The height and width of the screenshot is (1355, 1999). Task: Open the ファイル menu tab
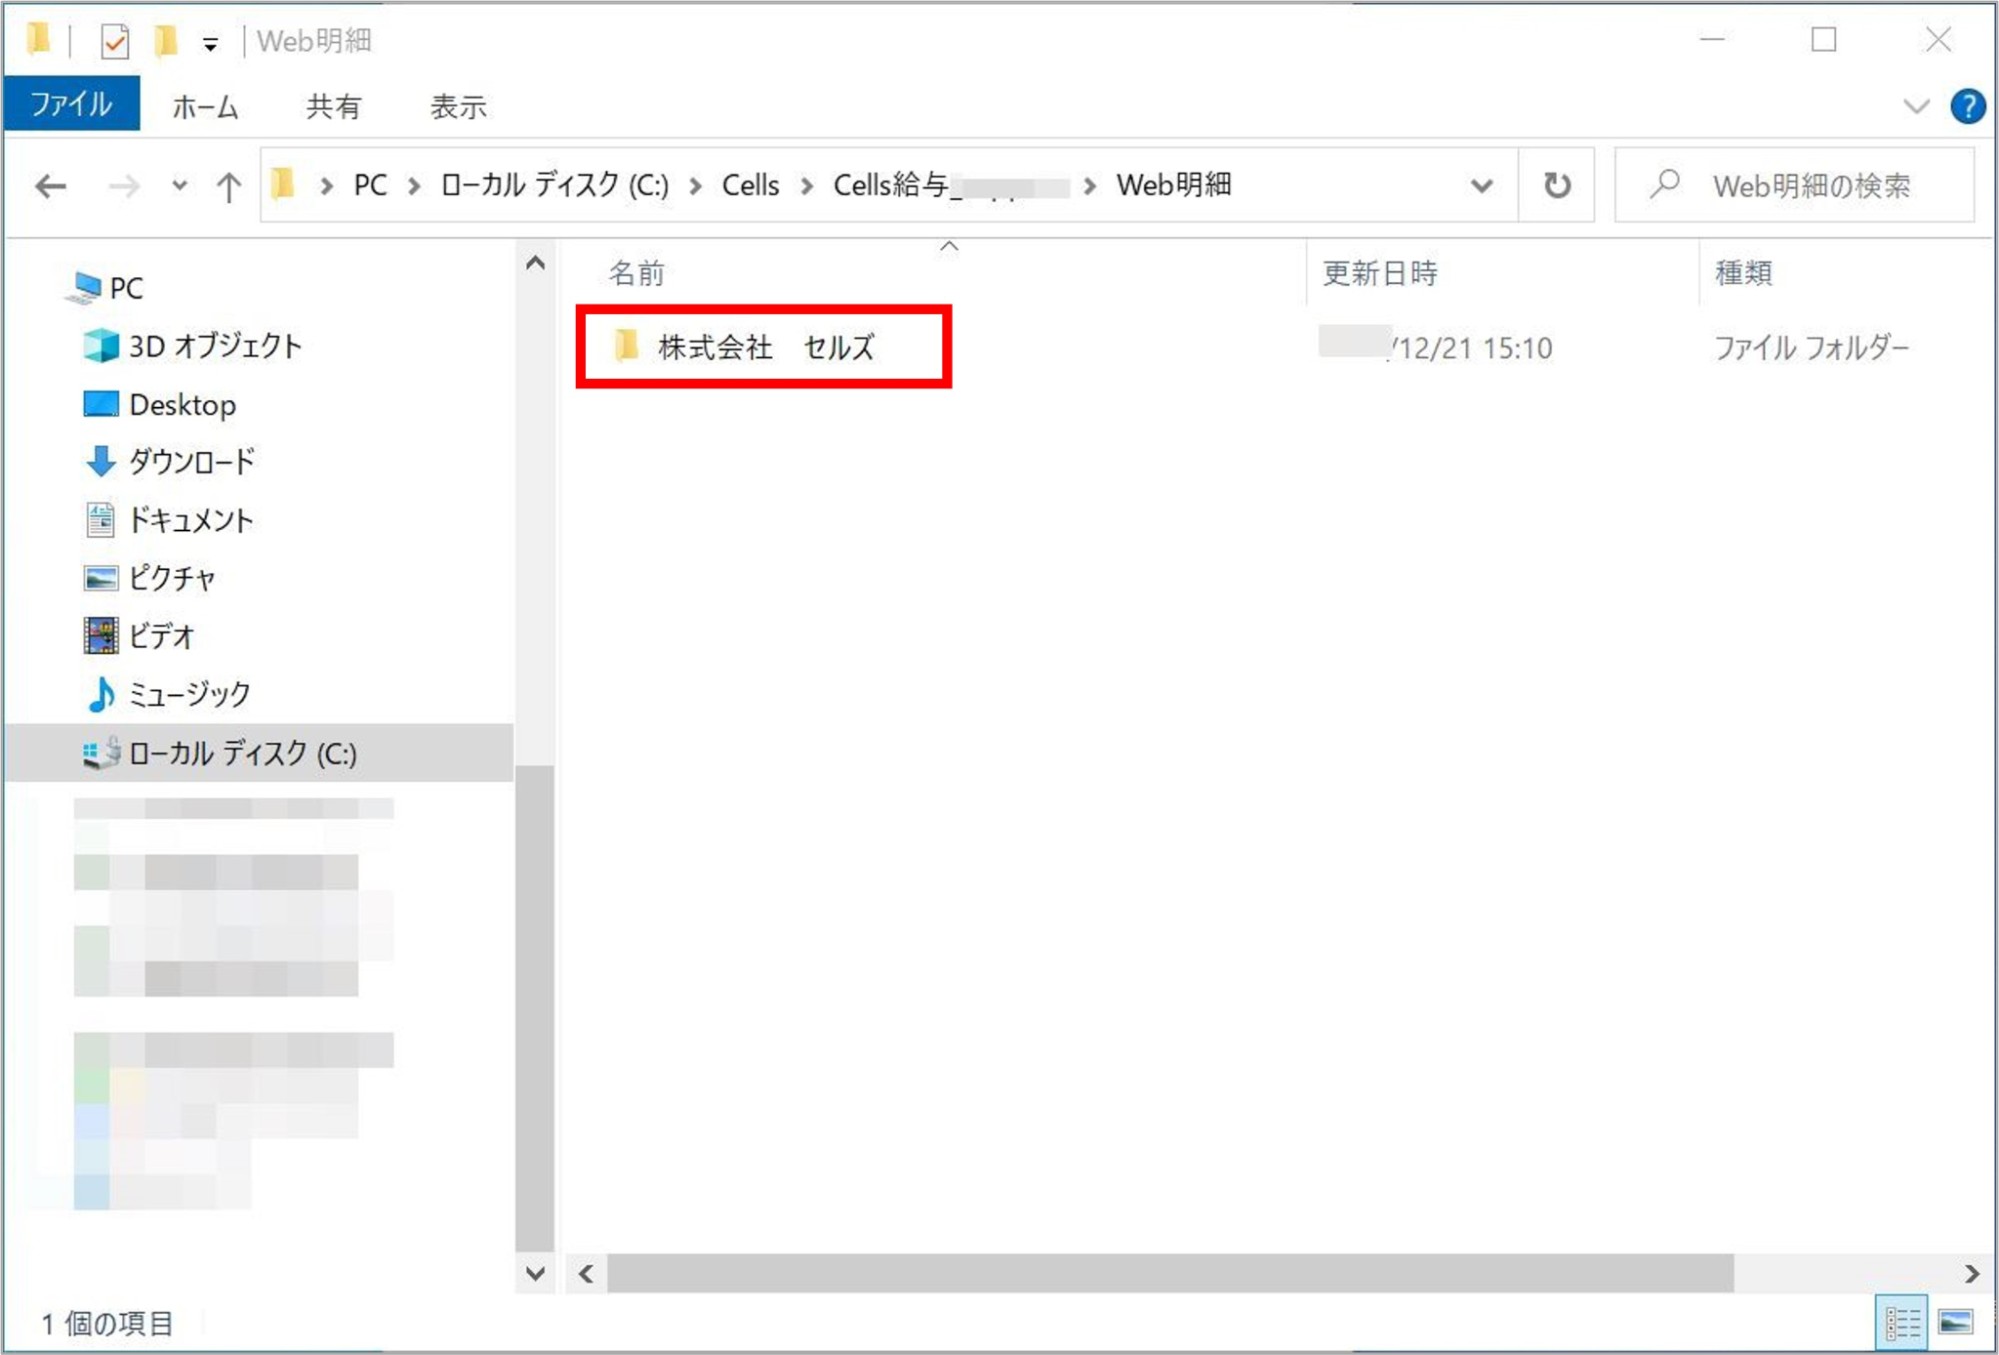71,104
